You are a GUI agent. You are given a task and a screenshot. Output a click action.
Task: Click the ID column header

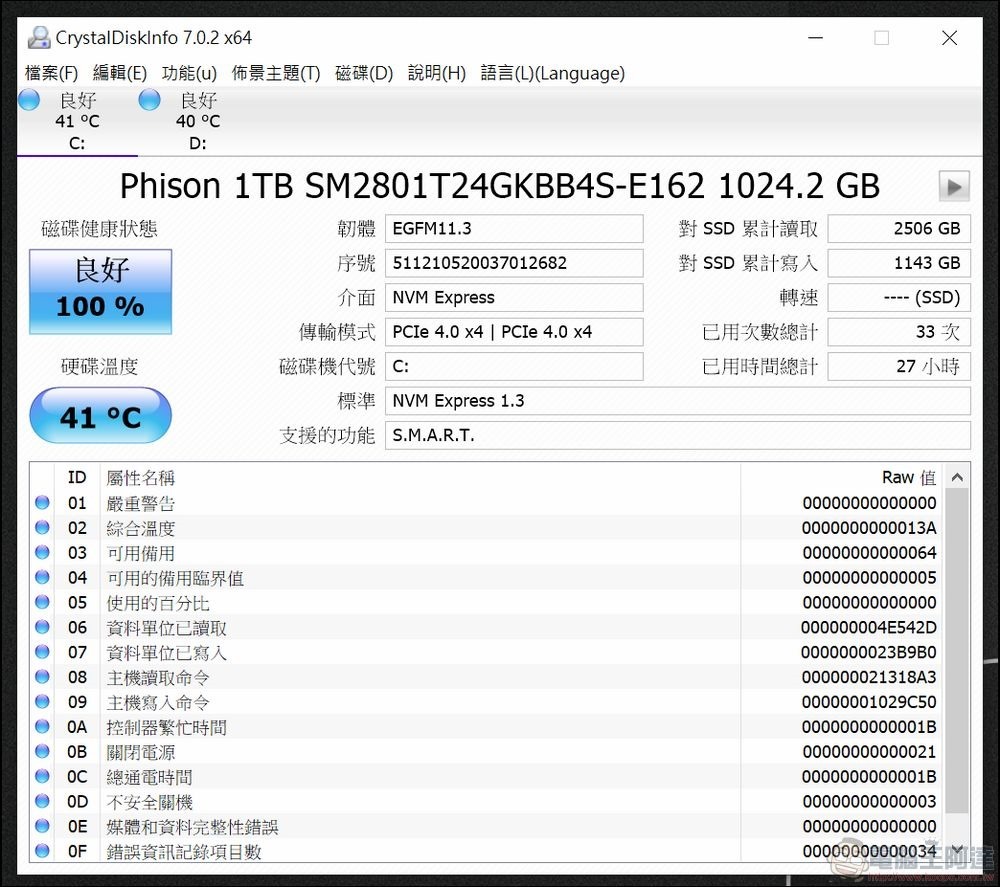77,478
